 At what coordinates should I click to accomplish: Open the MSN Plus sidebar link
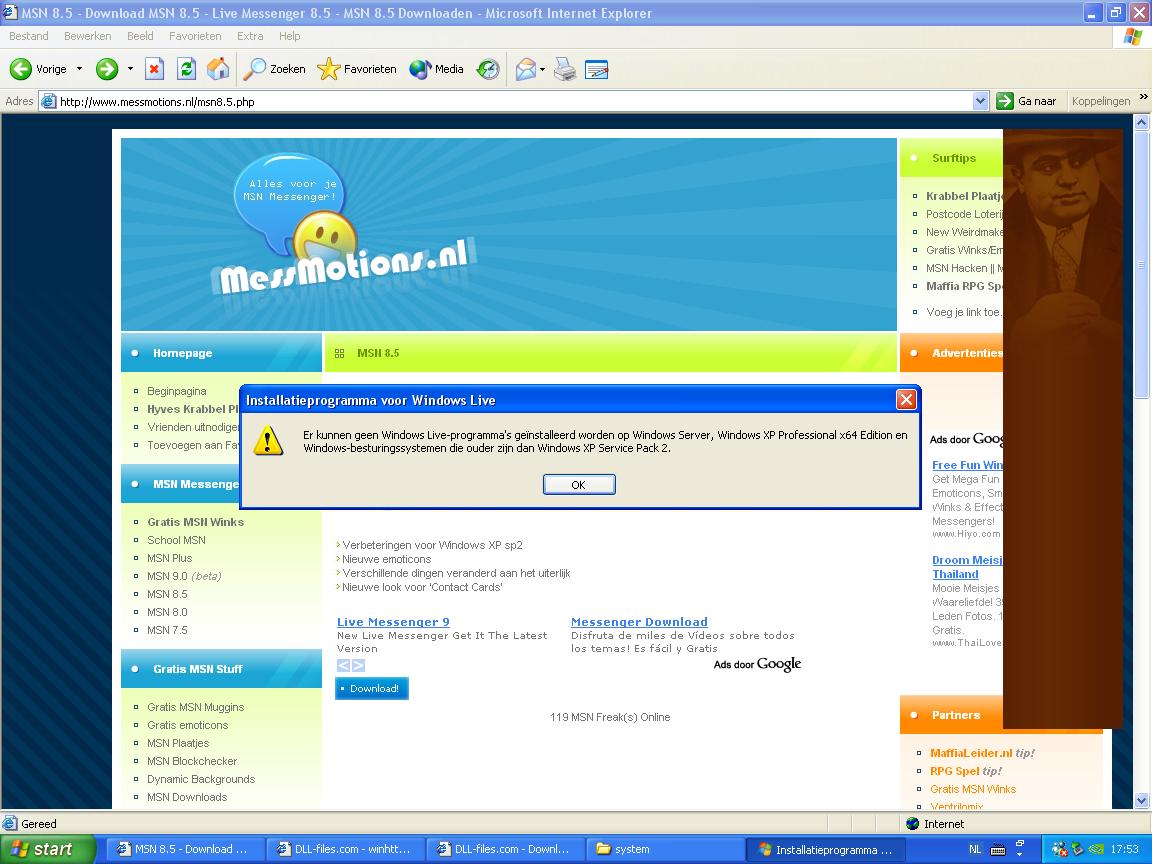pos(170,558)
